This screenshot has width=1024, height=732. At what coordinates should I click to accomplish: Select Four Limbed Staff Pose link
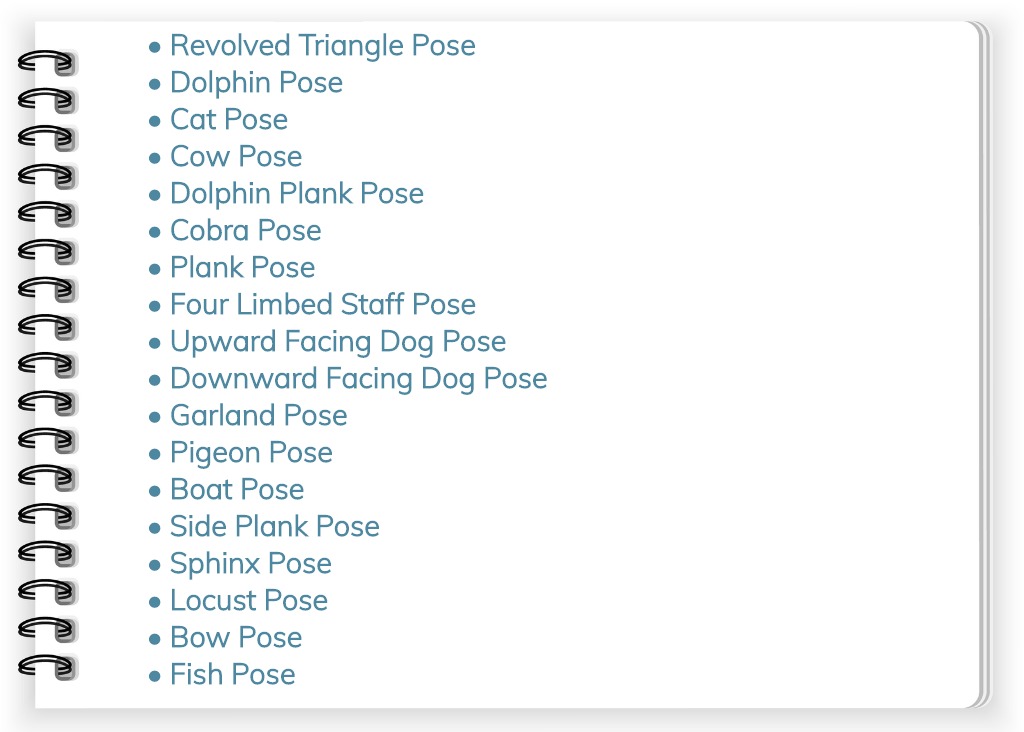[x=323, y=305]
